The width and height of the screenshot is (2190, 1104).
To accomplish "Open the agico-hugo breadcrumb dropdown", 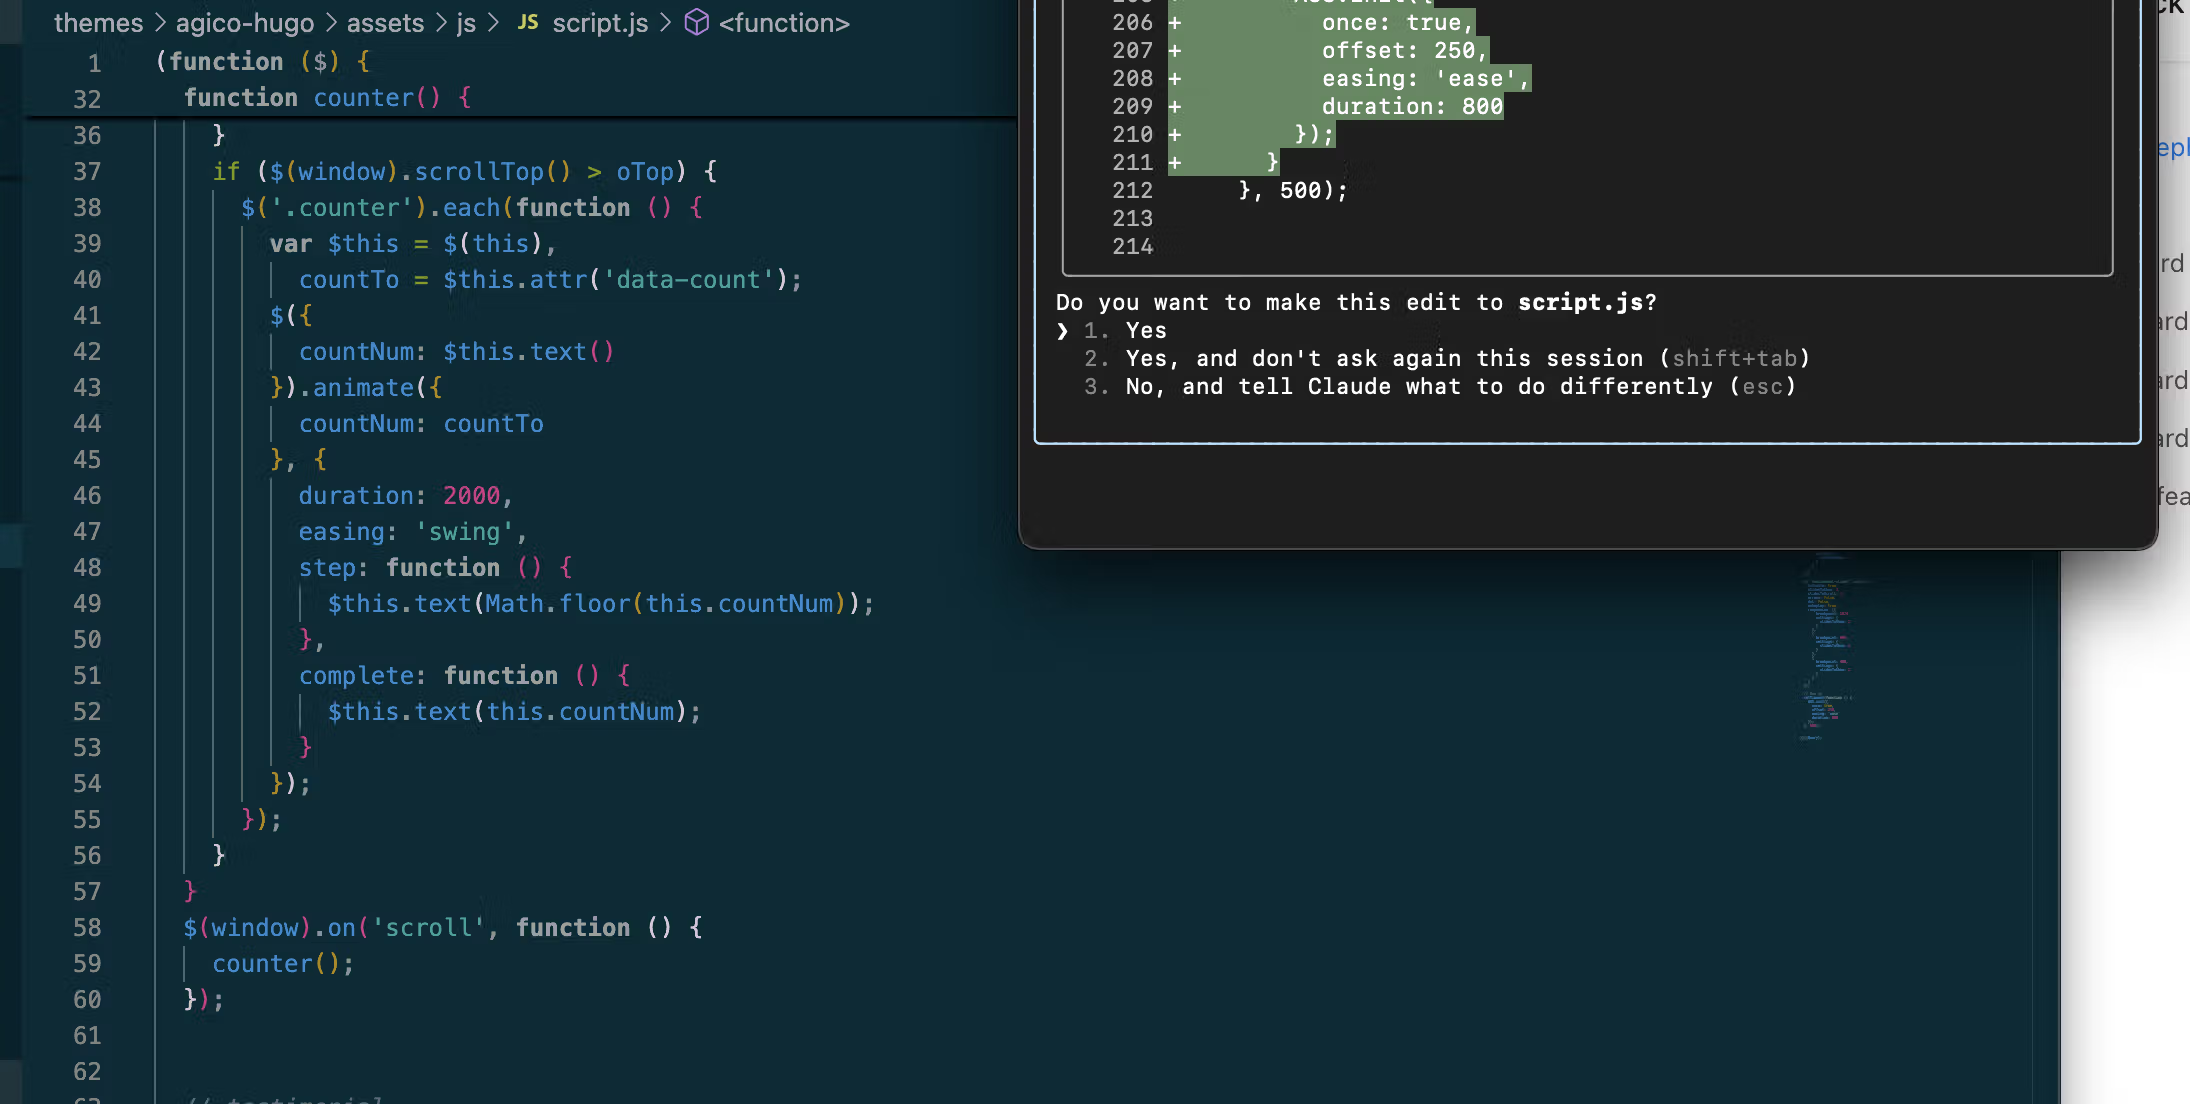I will tap(244, 23).
